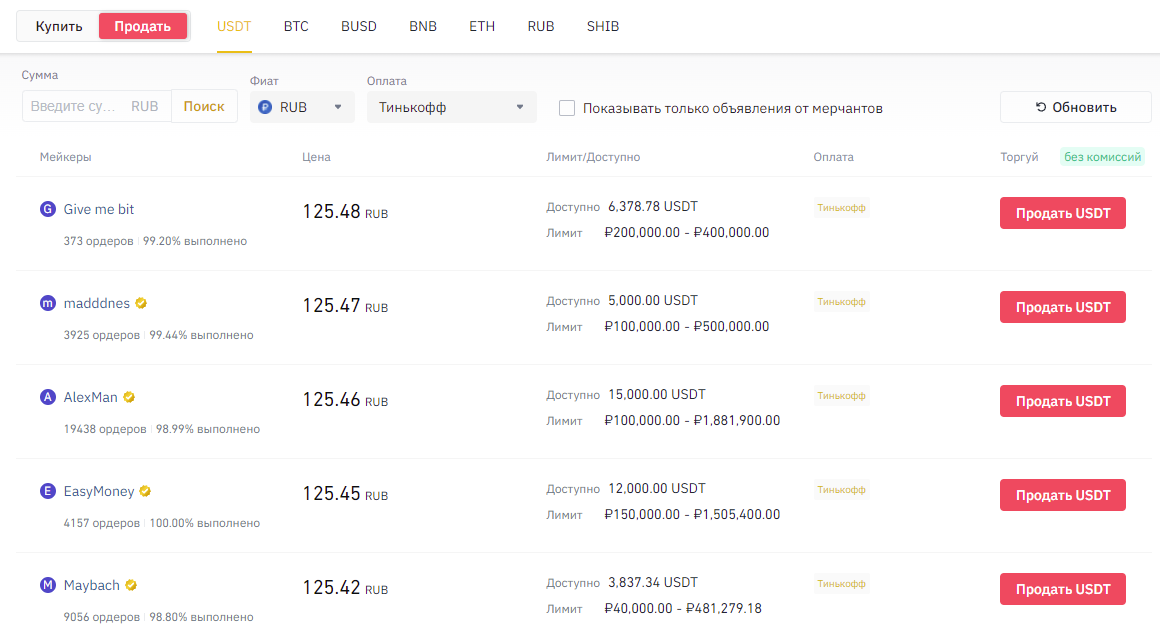
Task: Select the AlexMan avatar icon
Action: (47, 396)
